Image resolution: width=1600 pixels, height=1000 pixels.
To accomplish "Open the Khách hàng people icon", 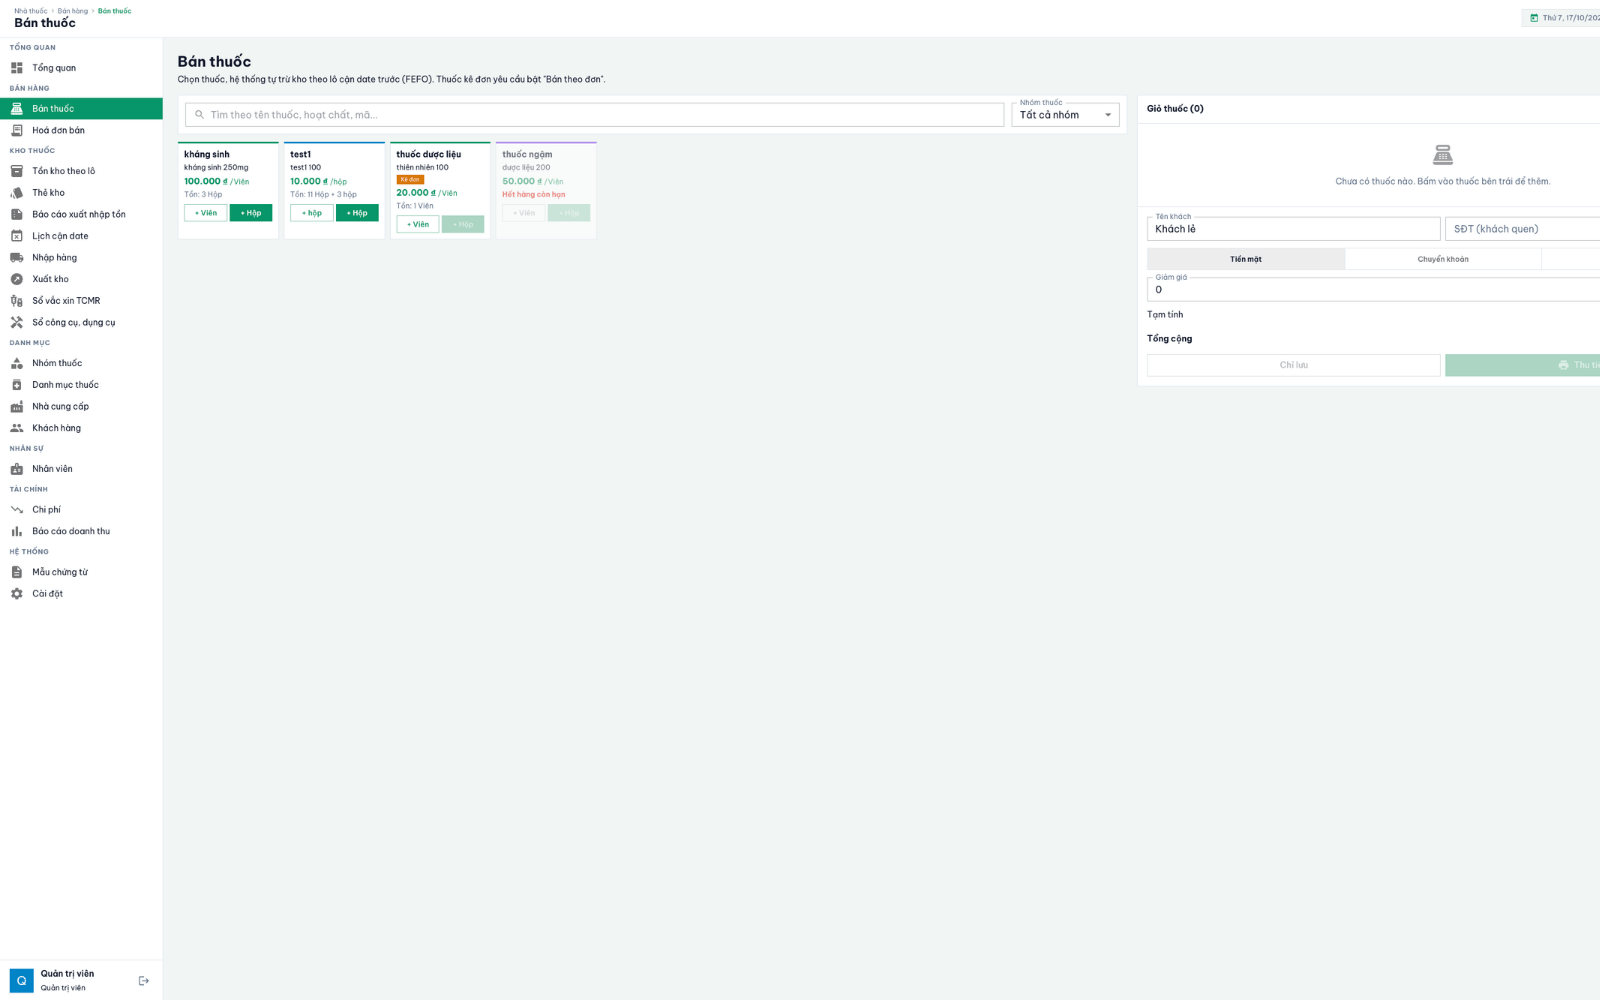I will (17, 428).
